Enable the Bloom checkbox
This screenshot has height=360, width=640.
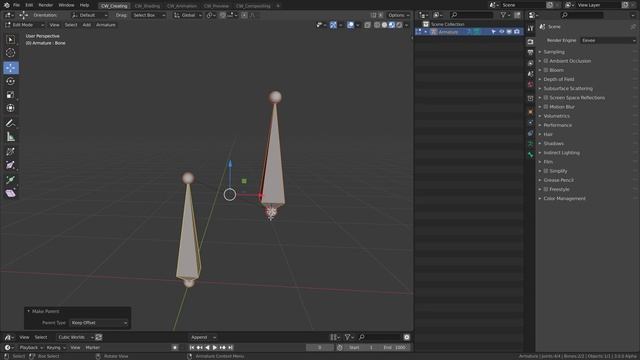click(546, 70)
